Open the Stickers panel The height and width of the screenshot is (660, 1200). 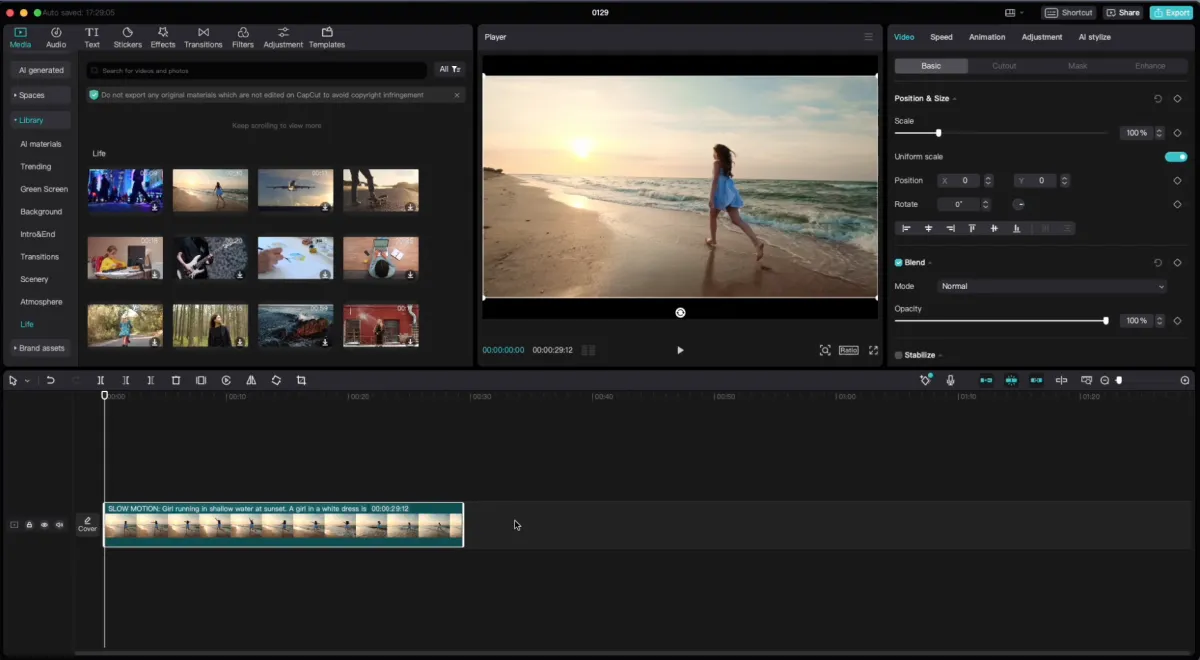pos(128,38)
